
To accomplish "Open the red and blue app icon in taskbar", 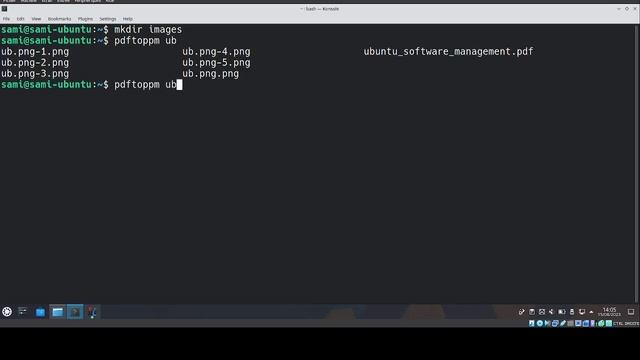I will coord(92,312).
